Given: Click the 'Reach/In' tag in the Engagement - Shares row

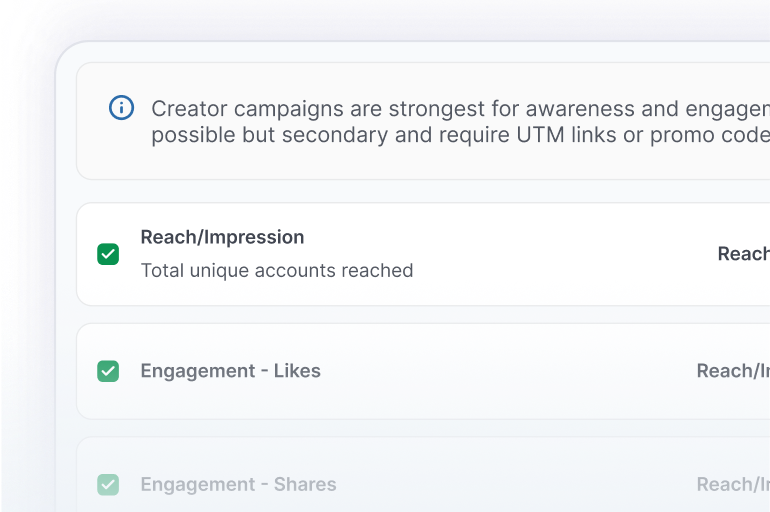Looking at the screenshot, I should pos(733,485).
